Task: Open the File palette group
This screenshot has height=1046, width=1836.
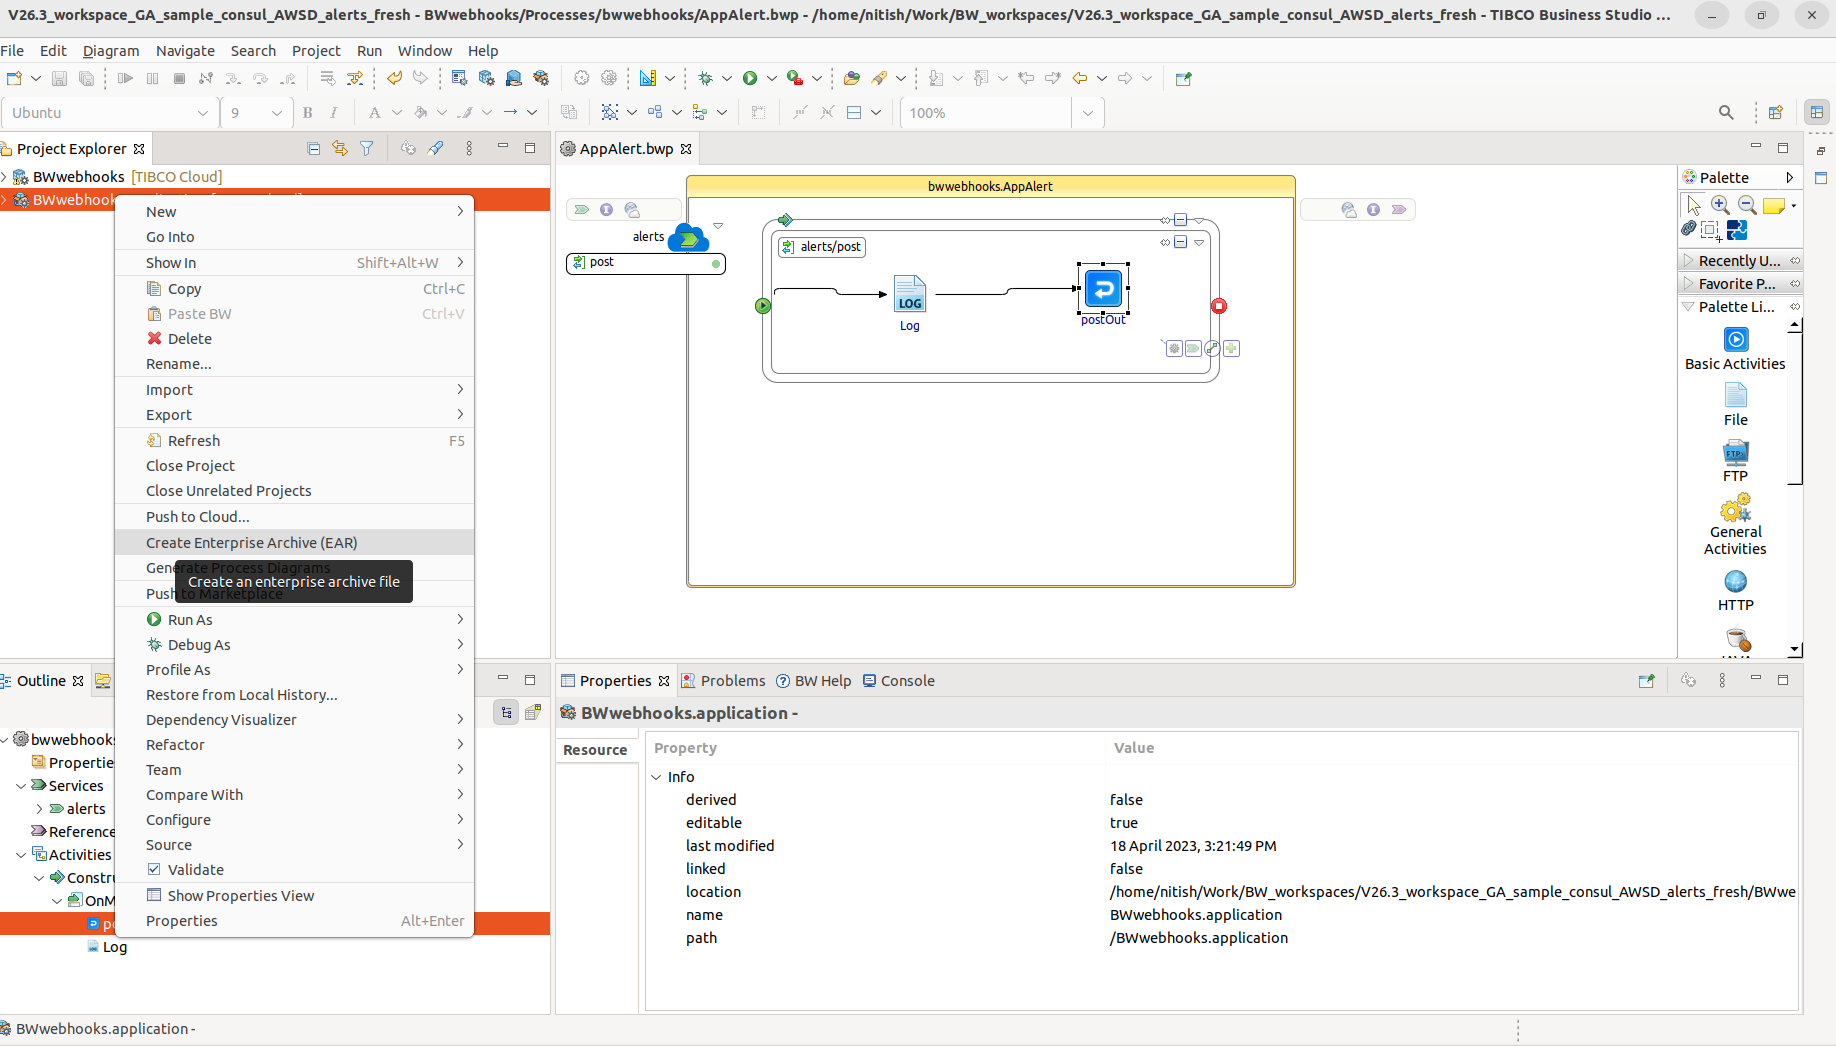Action: tap(1735, 405)
